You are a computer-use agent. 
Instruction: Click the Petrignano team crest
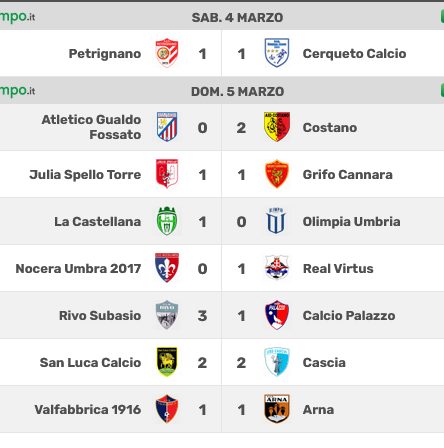[x=167, y=53]
